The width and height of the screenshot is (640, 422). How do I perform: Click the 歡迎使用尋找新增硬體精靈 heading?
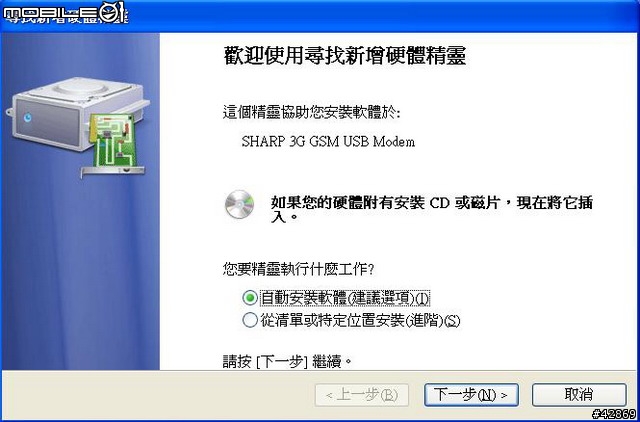345,56
